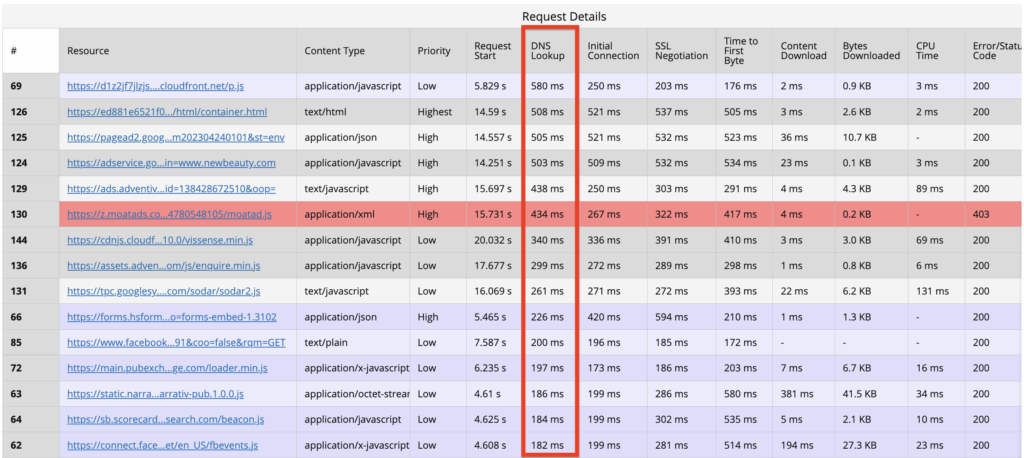This screenshot has height=458, width=1024.
Task: Click the Request Details table title
Action: 564,16
